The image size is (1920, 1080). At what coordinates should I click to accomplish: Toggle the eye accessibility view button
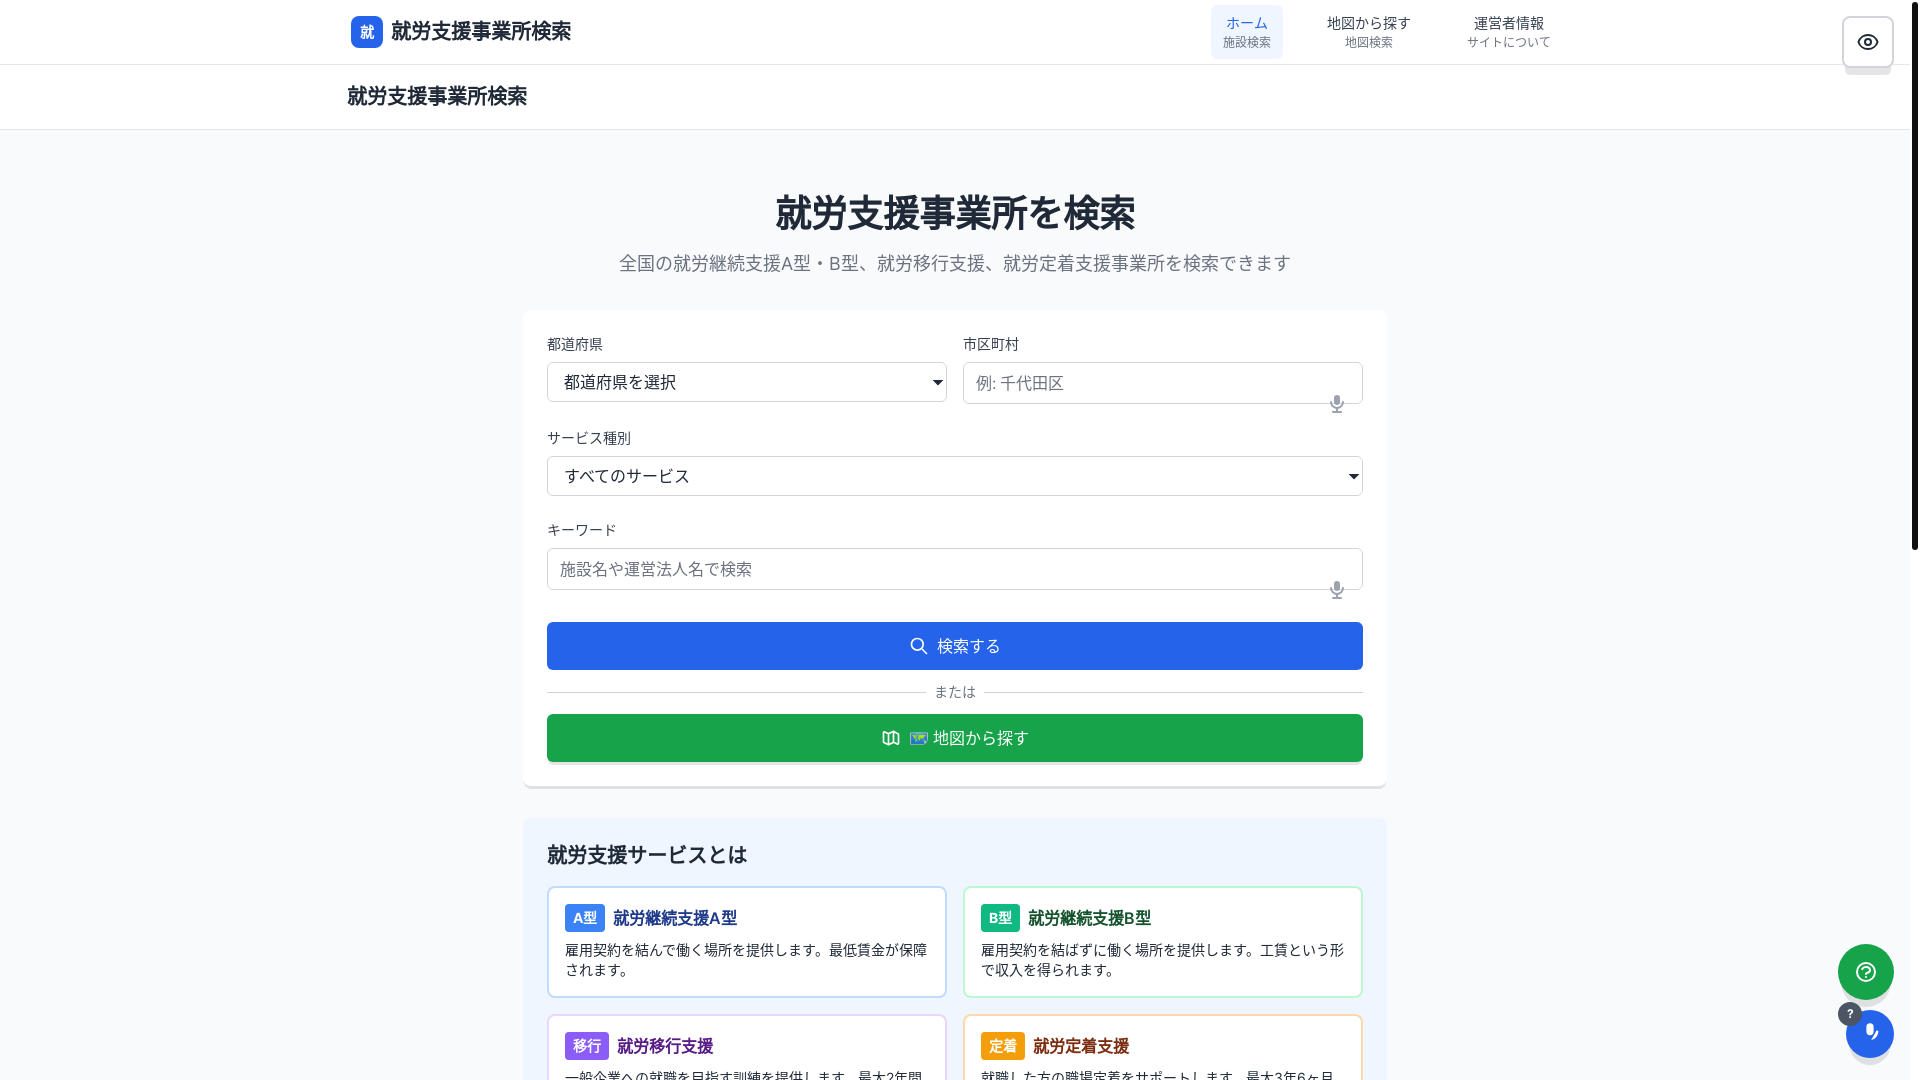[x=1868, y=42]
